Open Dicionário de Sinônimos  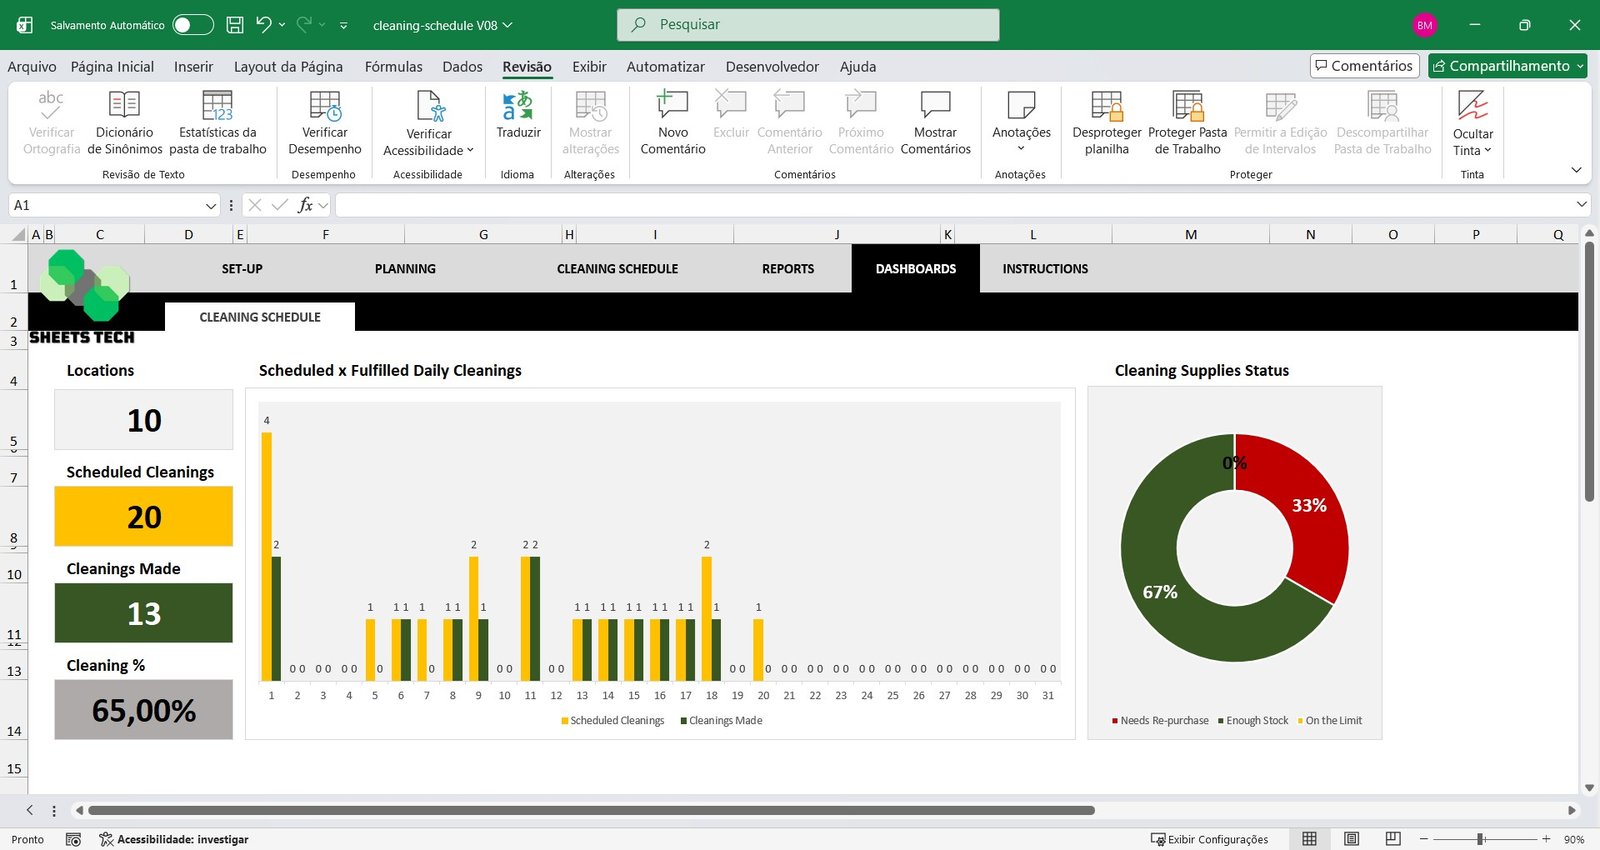tap(124, 106)
